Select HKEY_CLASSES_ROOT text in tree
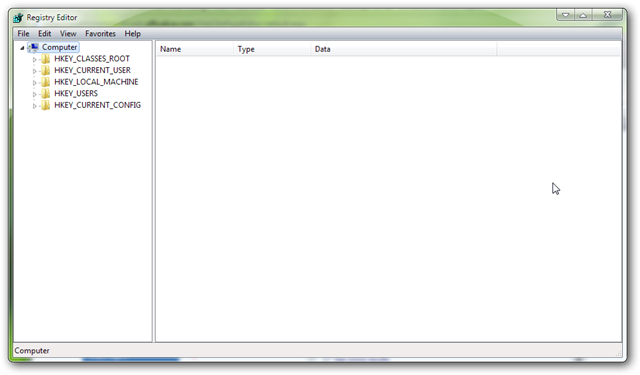The height and width of the screenshot is (375, 640). [x=92, y=59]
